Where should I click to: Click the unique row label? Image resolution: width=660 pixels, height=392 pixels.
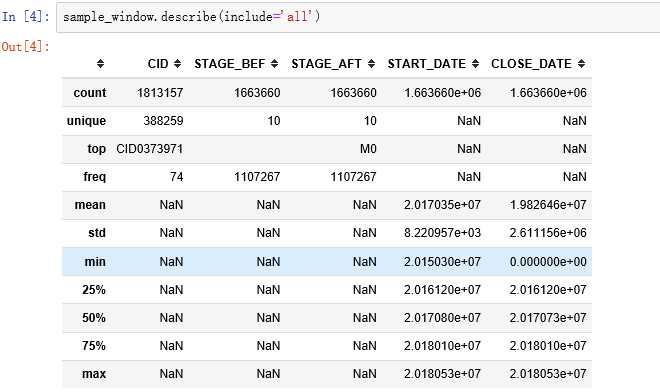pos(86,121)
